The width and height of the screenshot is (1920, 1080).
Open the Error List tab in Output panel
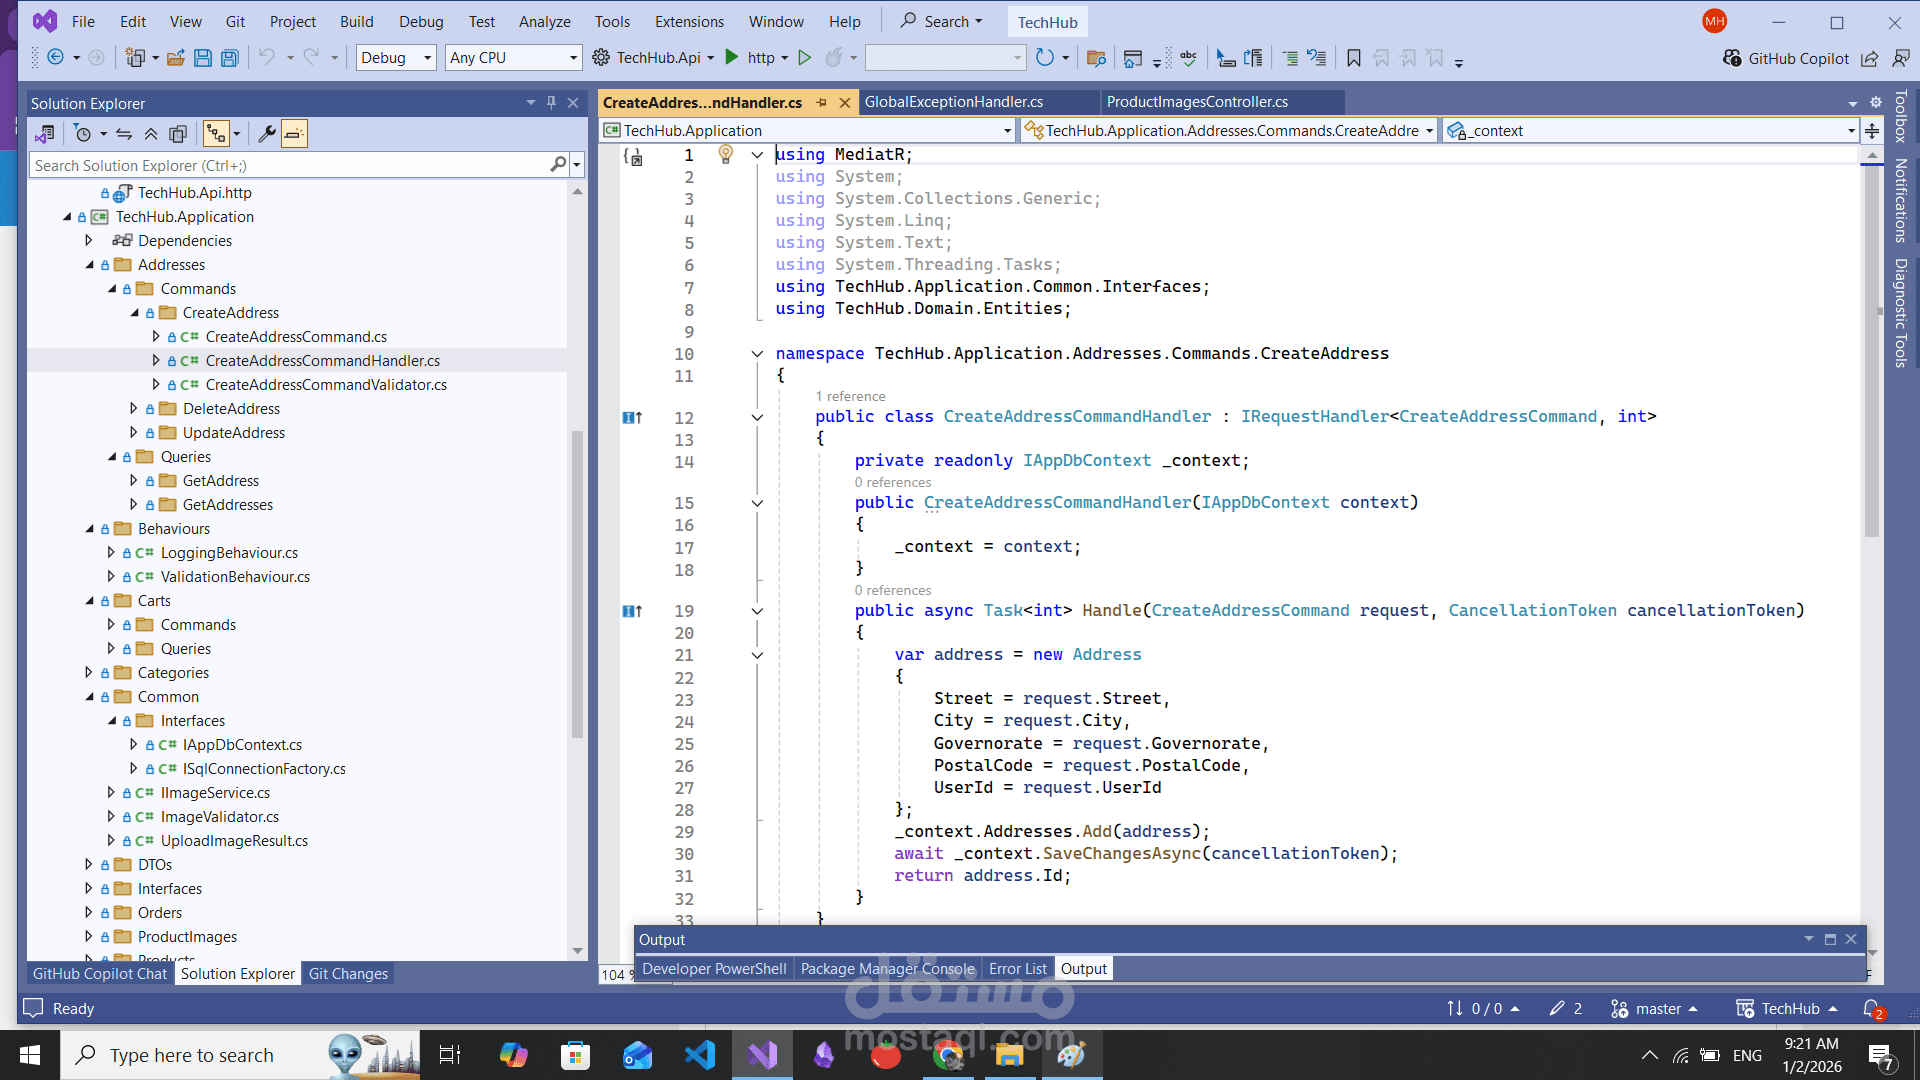1017,968
